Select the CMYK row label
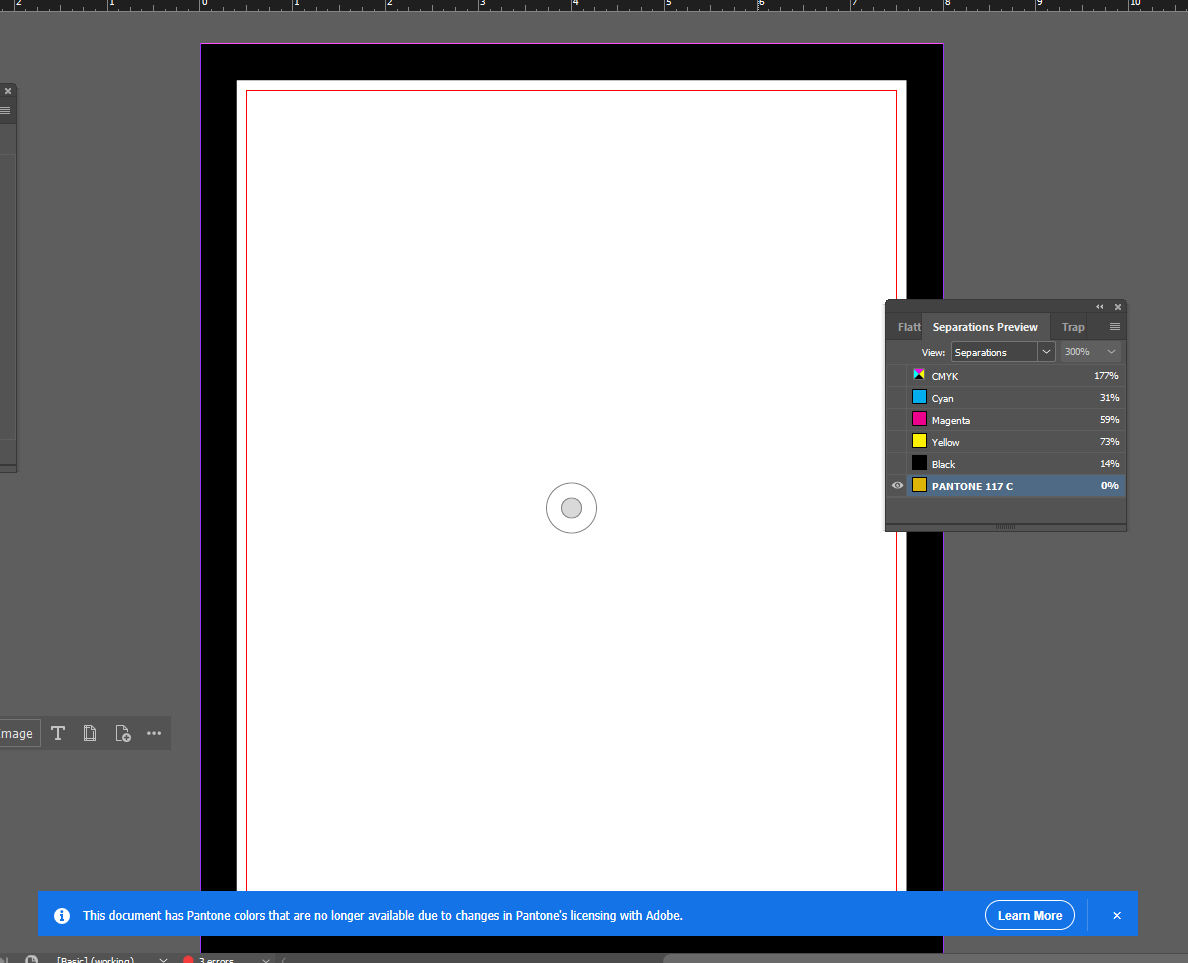Screen dimensions: 1188x963 coord(945,377)
